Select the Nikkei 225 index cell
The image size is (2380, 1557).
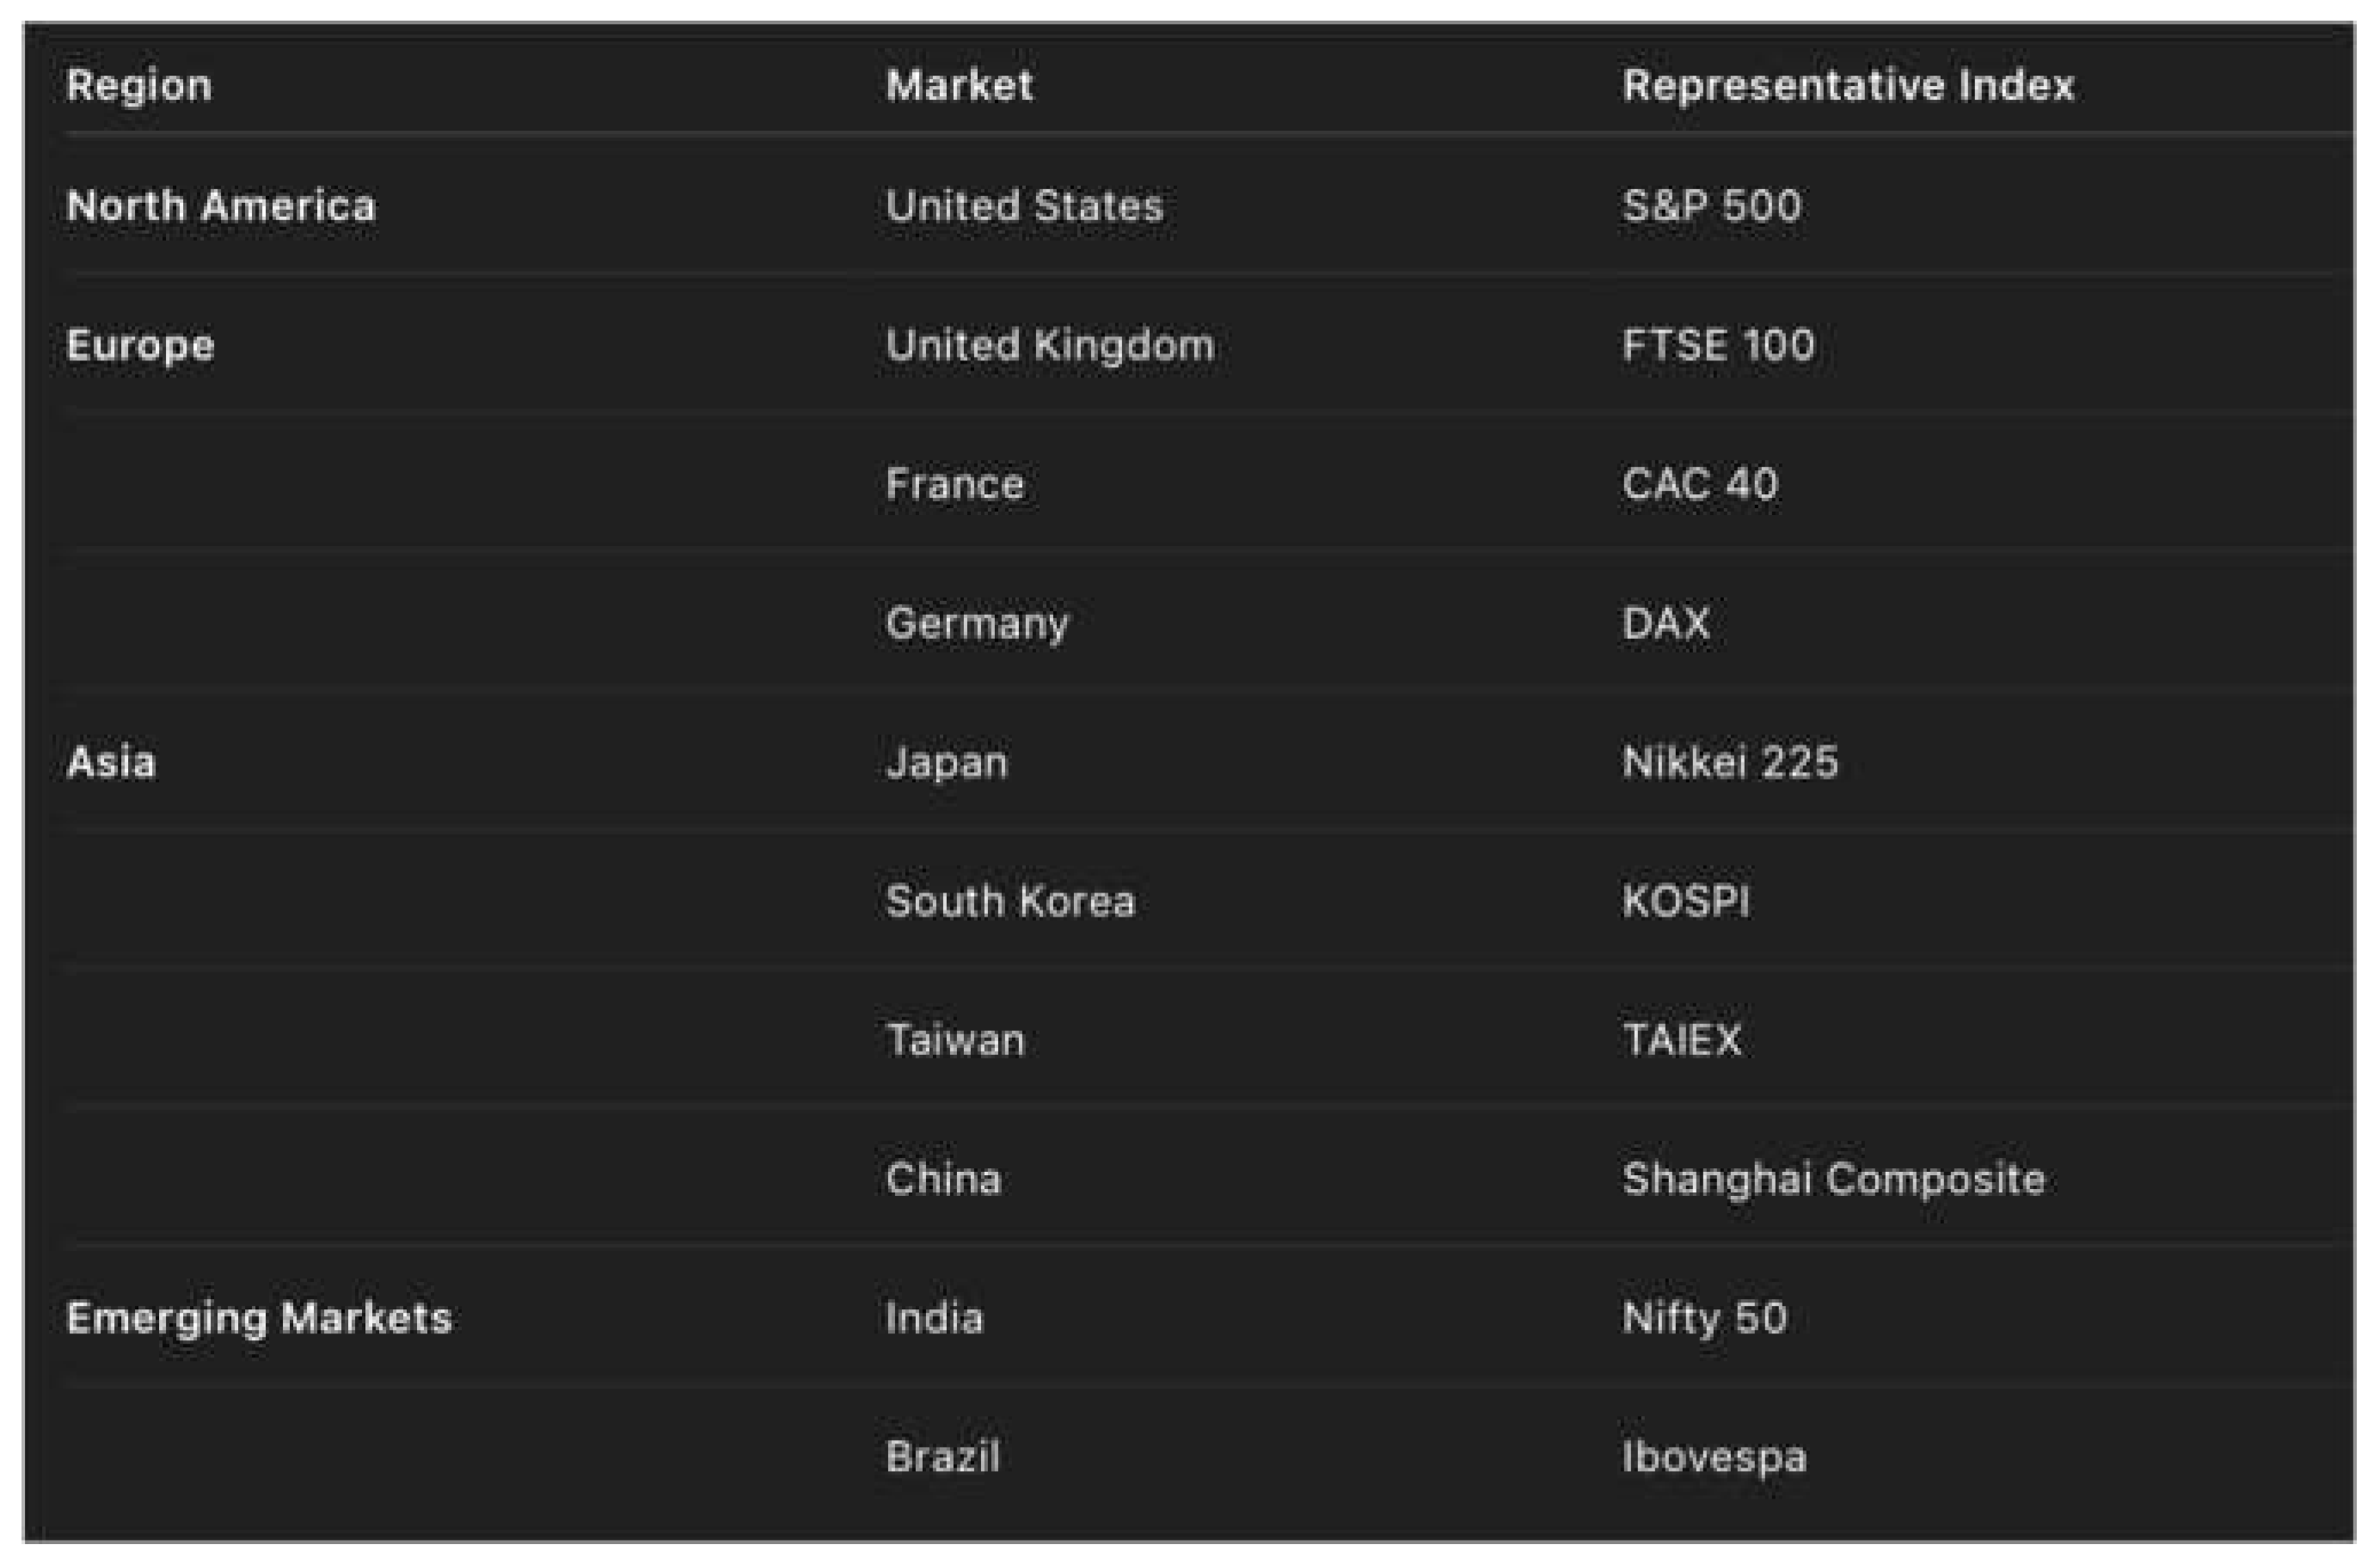tap(1730, 762)
